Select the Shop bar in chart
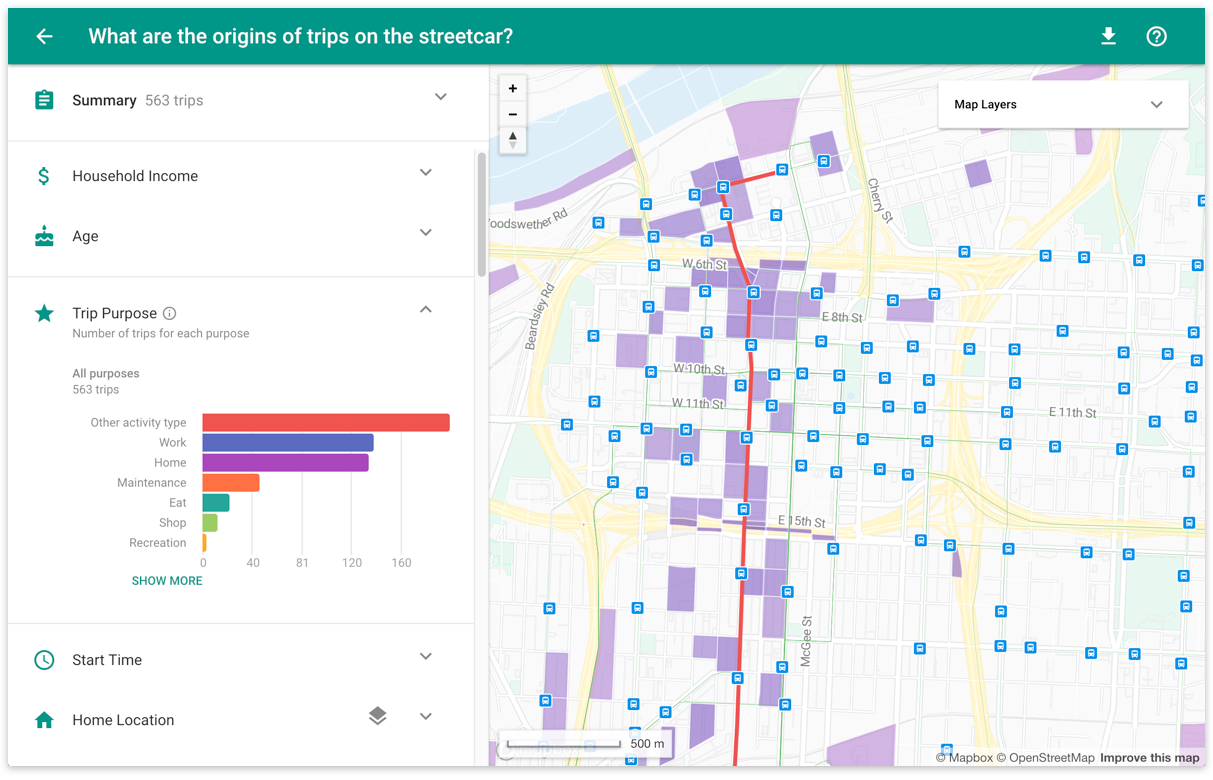This screenshot has width=1213, height=780. [210, 523]
